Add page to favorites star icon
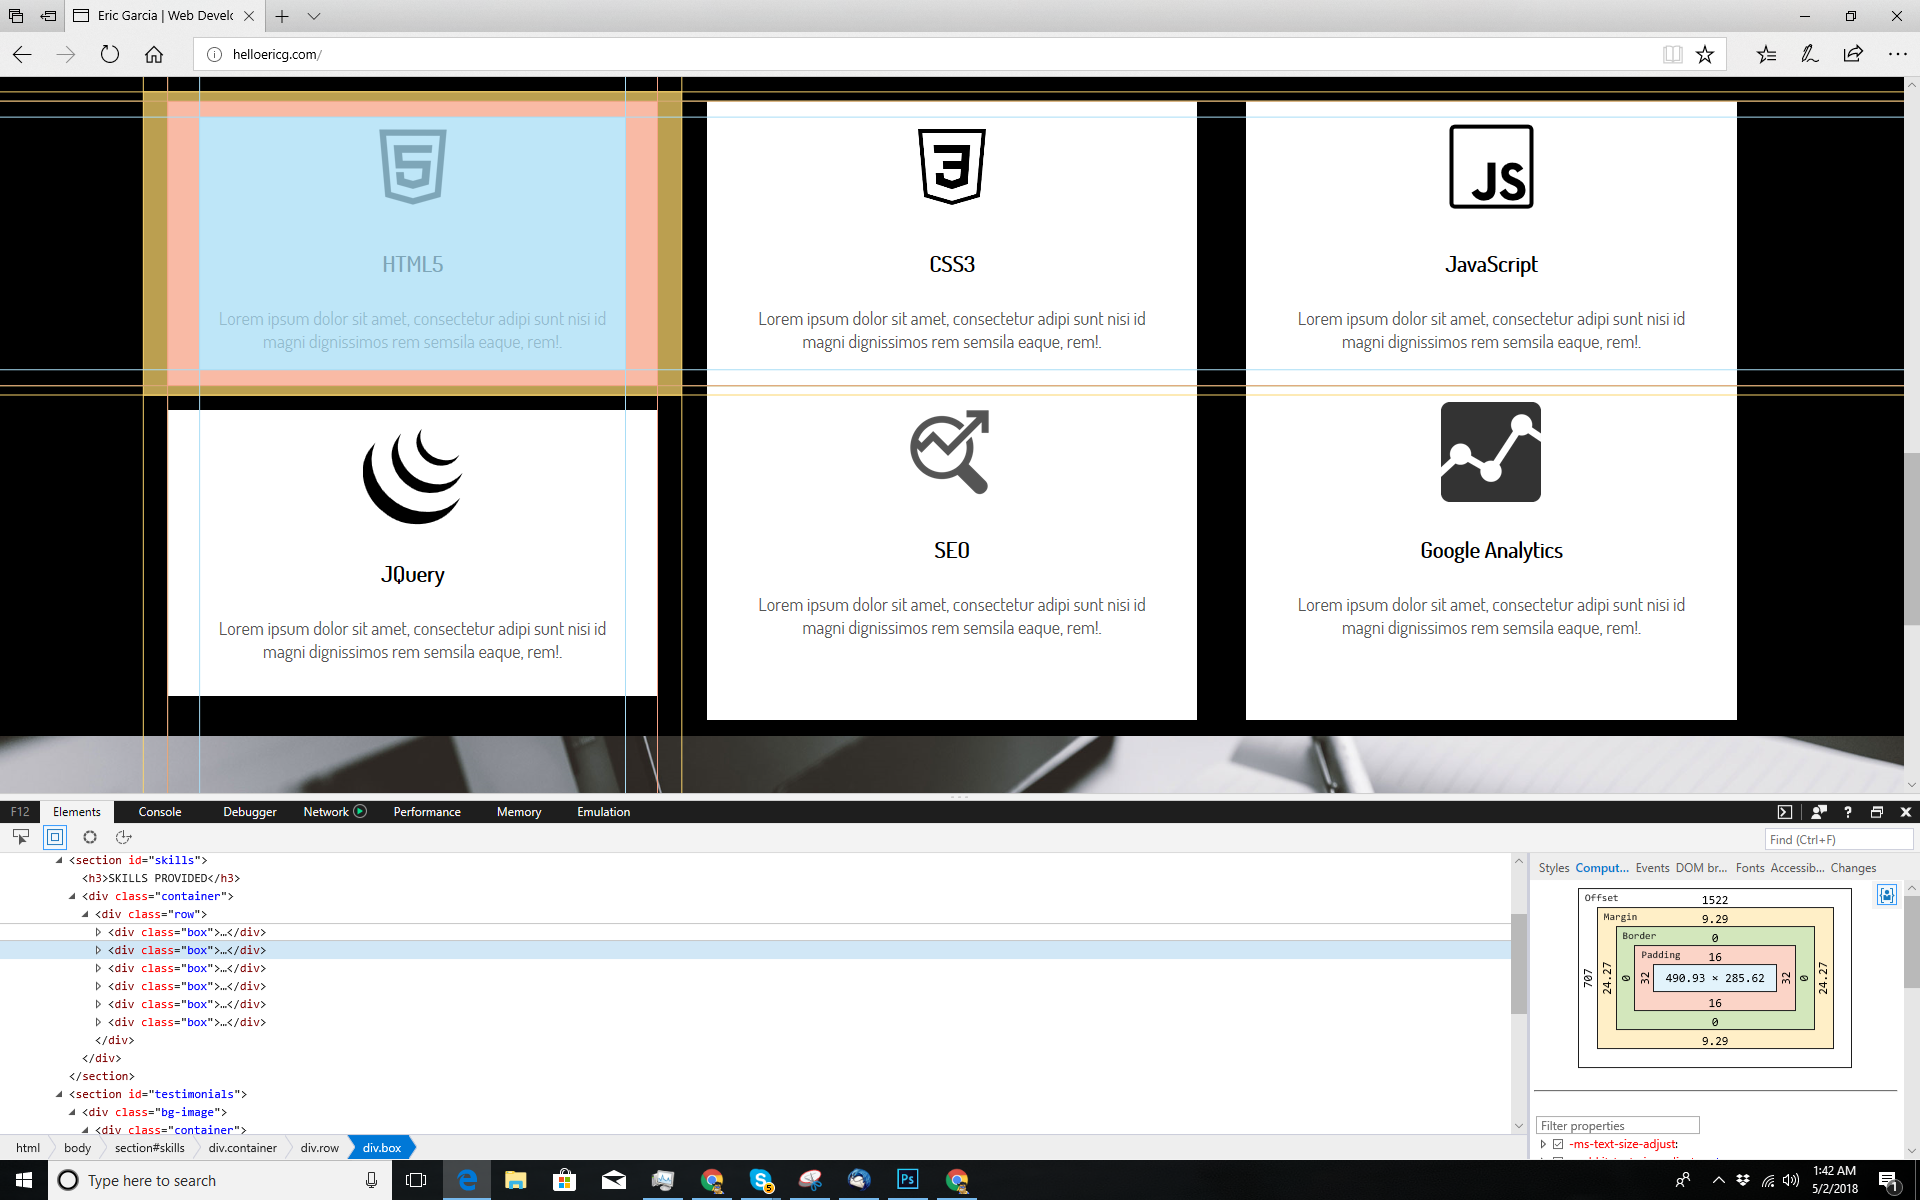This screenshot has height=1200, width=1920. 1705,54
